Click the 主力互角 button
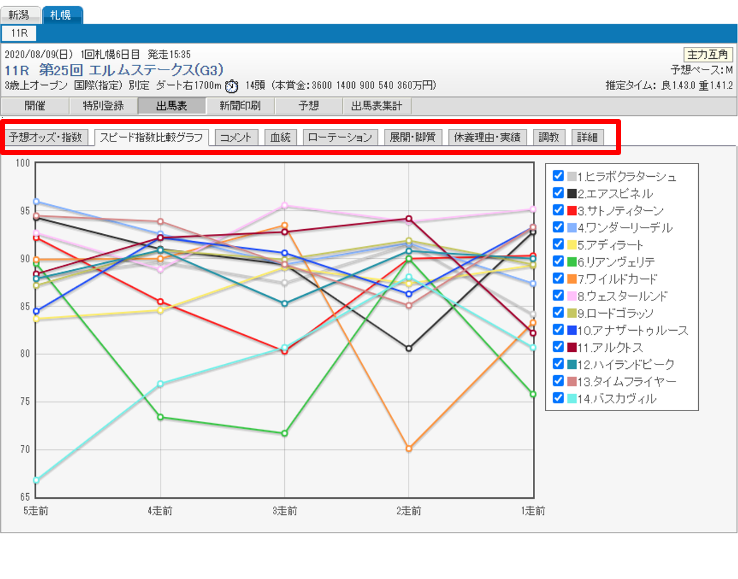Viewport: 738px width, 579px height. (x=707, y=55)
